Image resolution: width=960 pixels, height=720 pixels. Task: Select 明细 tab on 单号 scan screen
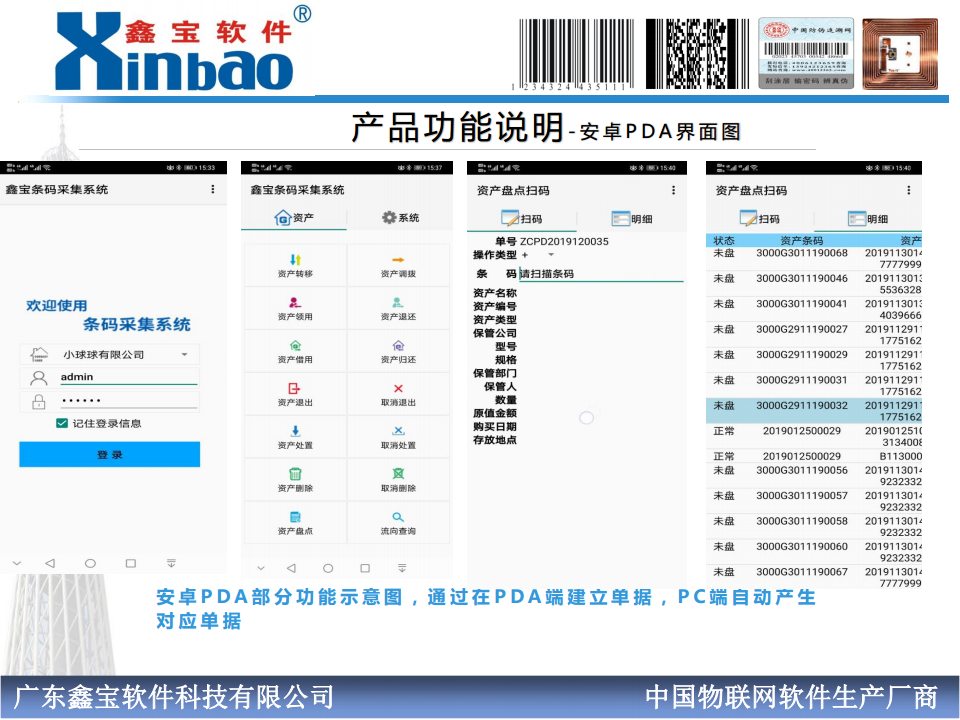(632, 219)
